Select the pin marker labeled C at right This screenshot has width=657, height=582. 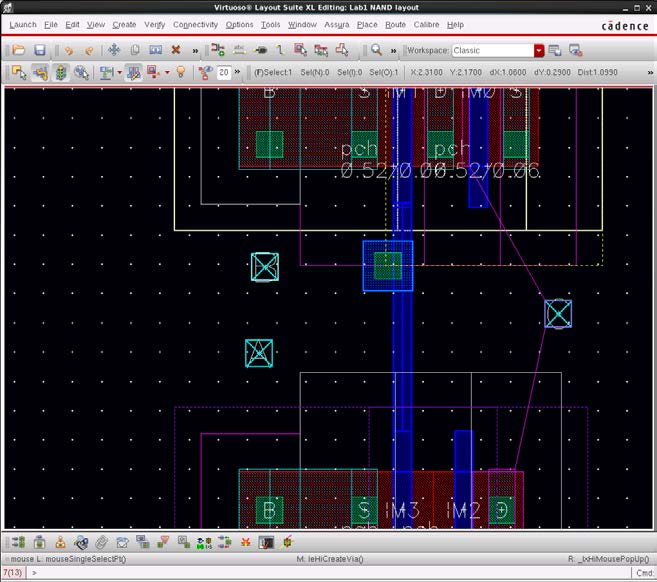[x=558, y=313]
